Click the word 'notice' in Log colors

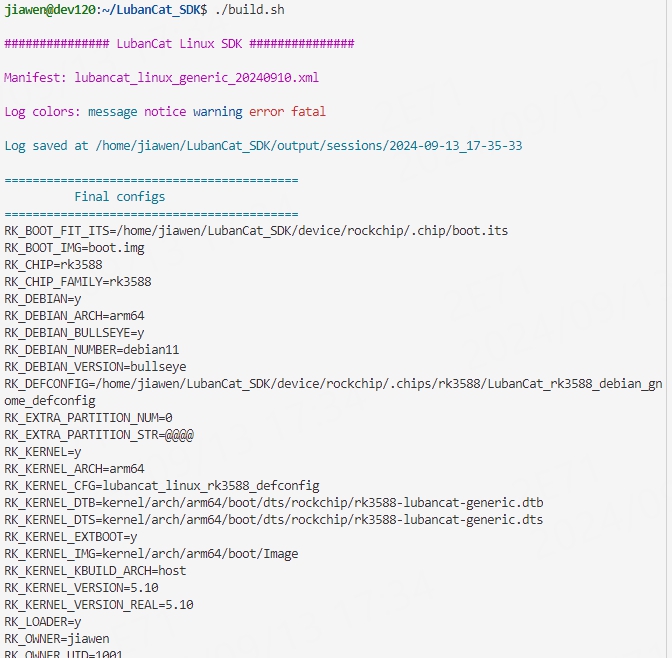pos(165,111)
